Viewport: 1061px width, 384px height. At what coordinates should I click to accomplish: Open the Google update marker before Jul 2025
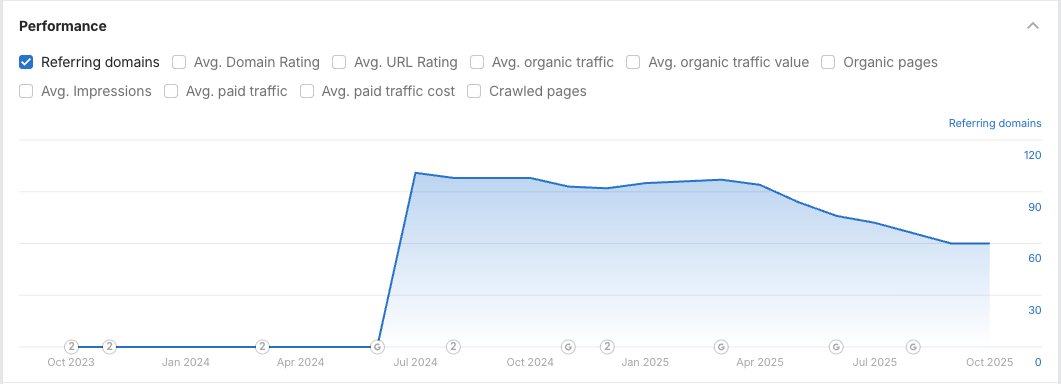click(836, 347)
